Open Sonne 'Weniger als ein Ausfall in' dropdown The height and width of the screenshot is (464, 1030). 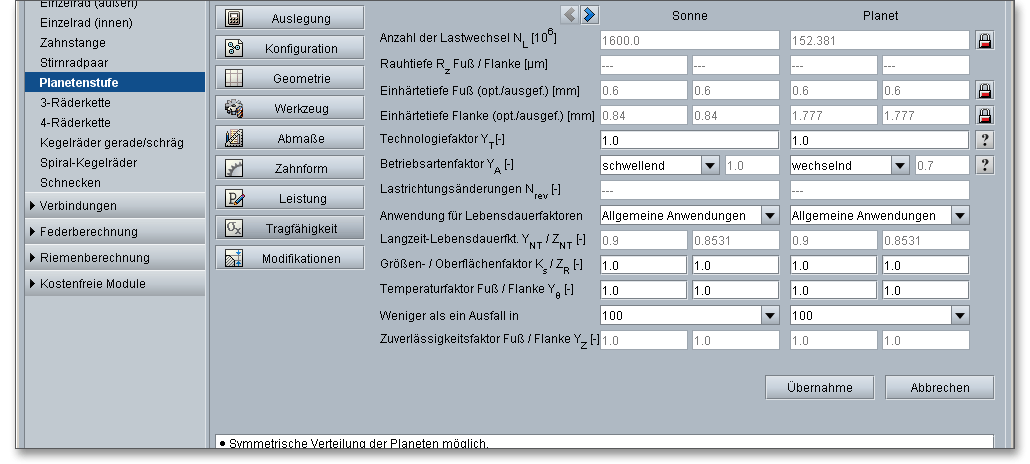(770, 315)
